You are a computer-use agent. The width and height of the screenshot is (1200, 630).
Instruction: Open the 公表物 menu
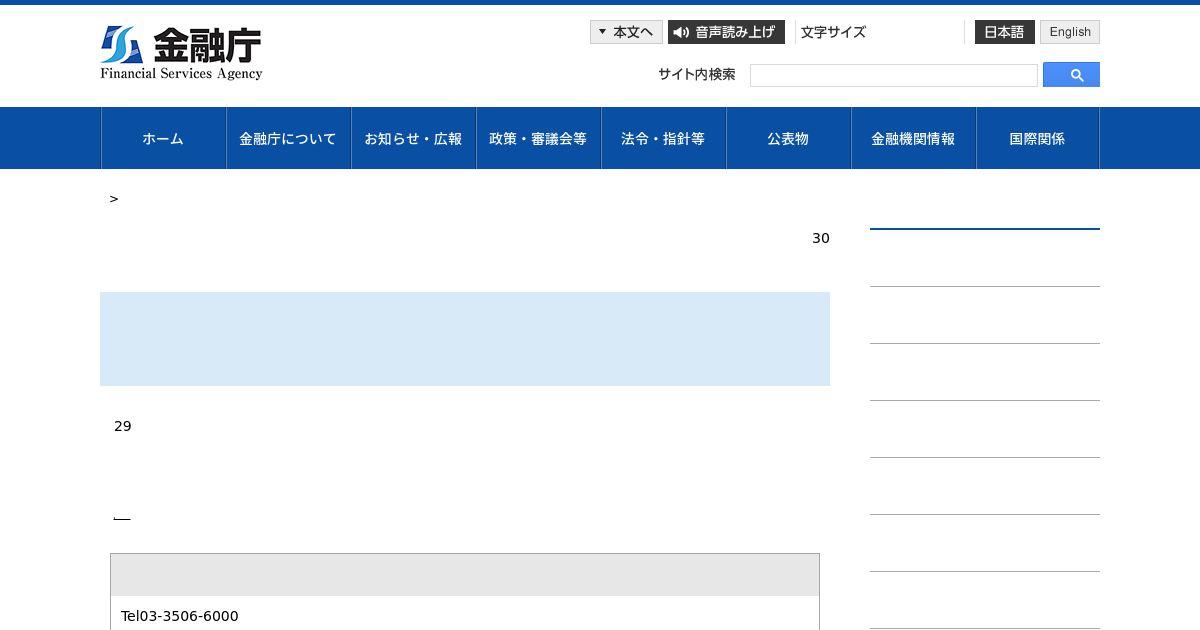pyautogui.click(x=788, y=138)
